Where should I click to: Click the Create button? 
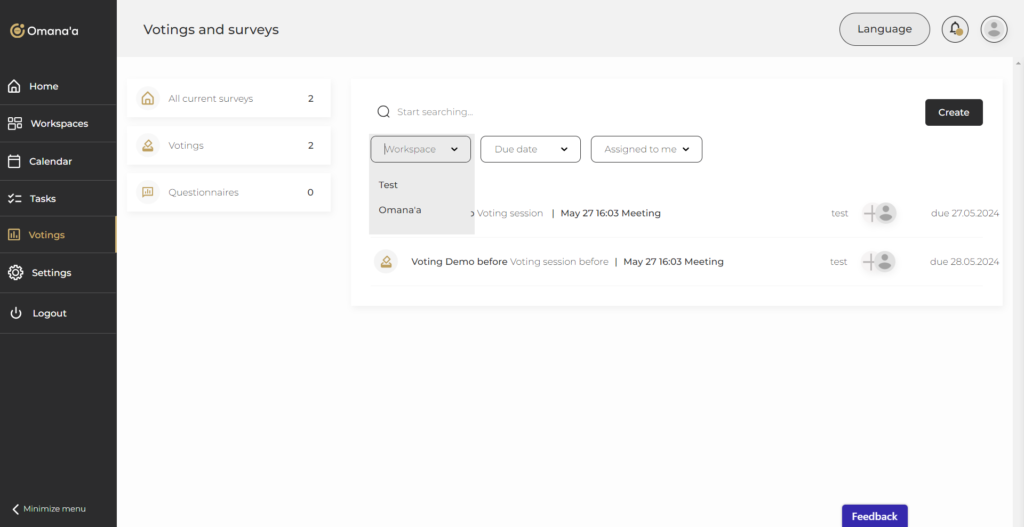[x=953, y=112]
